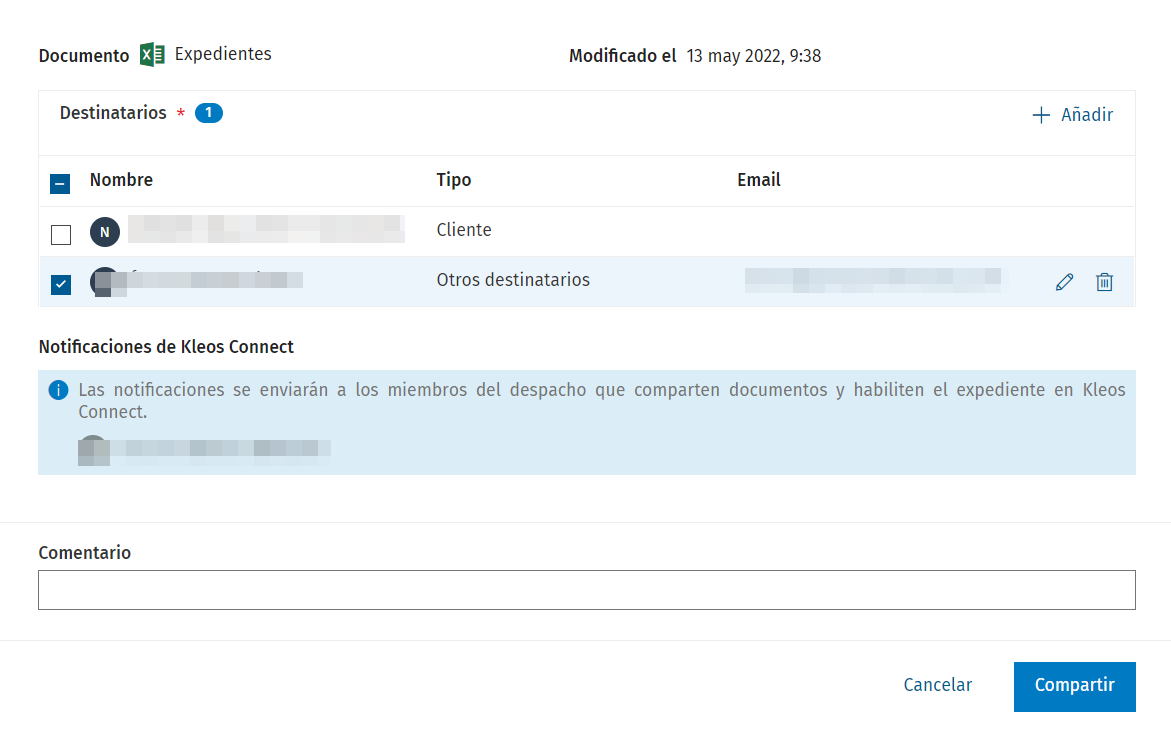The height and width of the screenshot is (729, 1171).
Task: Click the Excel document icon
Action: pos(152,55)
